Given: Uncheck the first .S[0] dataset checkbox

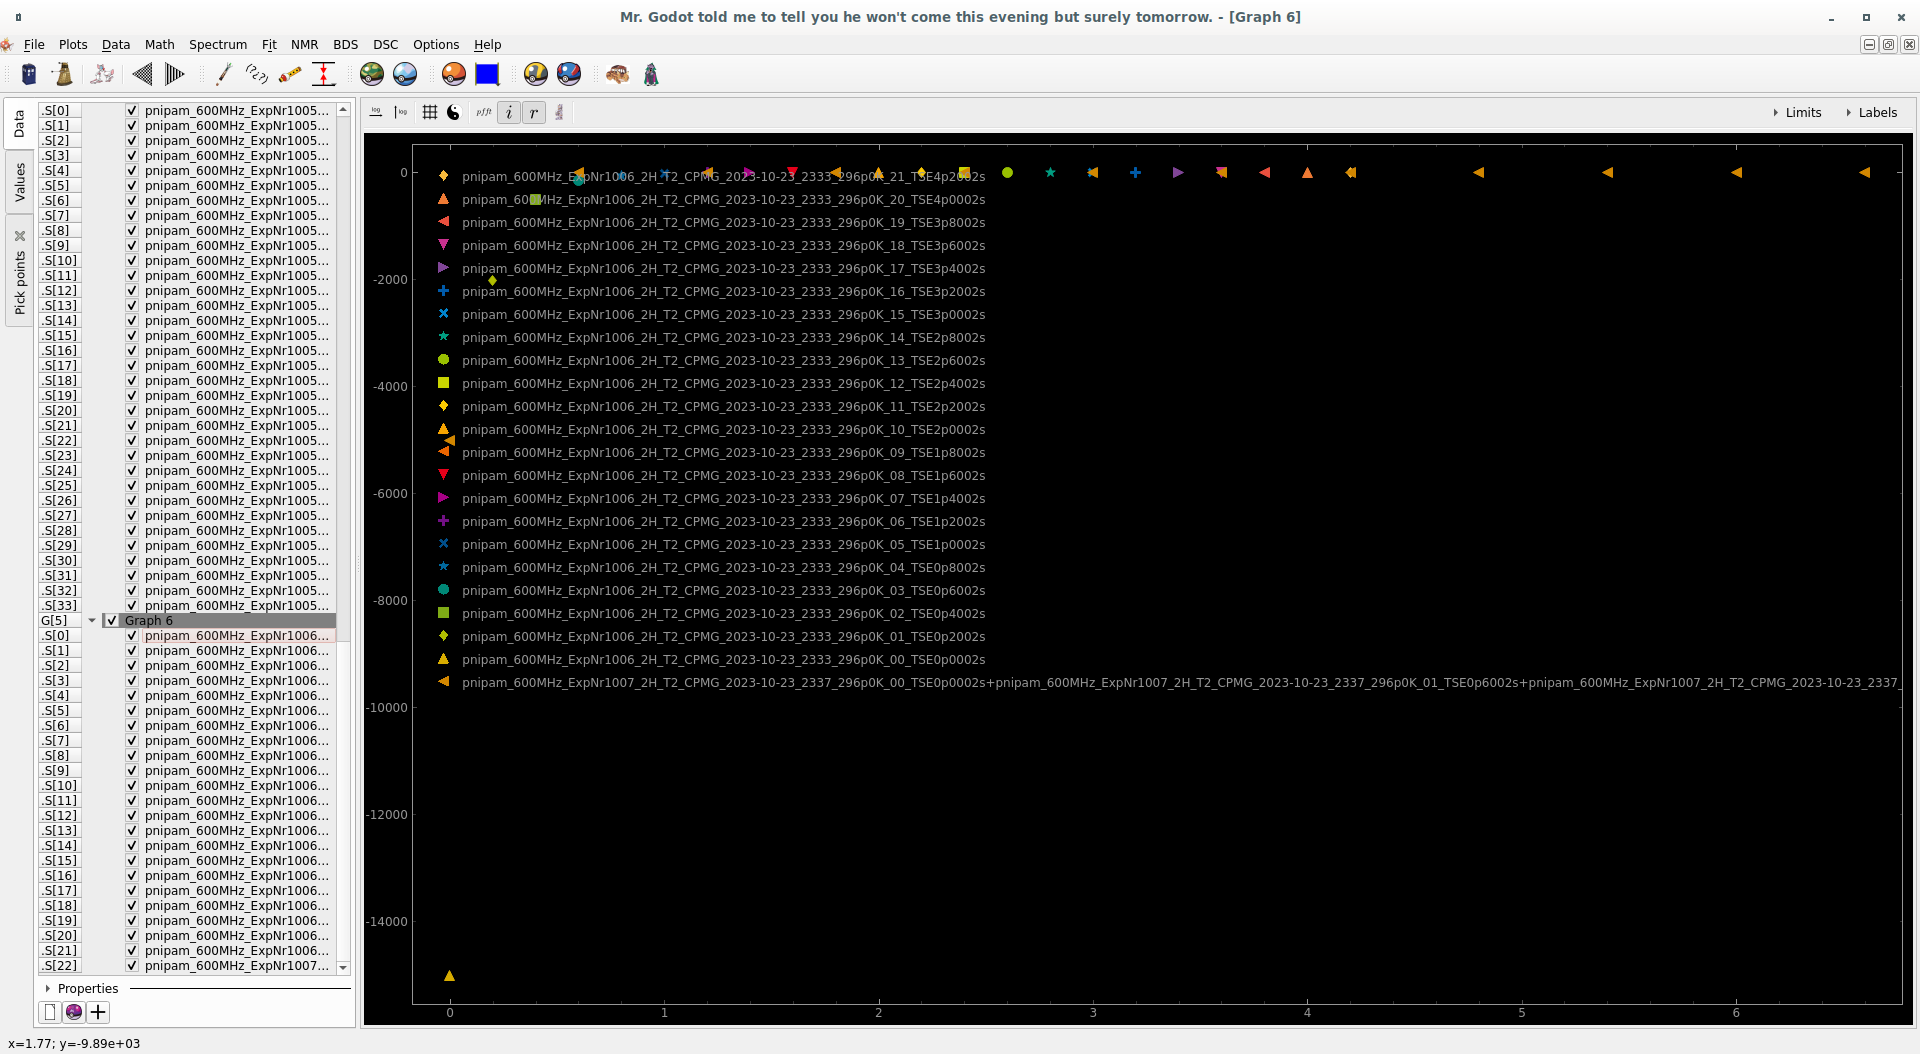Looking at the screenshot, I should pyautogui.click(x=131, y=110).
